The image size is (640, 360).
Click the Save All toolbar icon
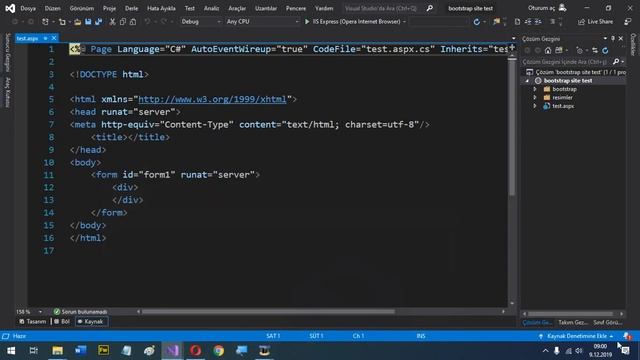coord(98,22)
